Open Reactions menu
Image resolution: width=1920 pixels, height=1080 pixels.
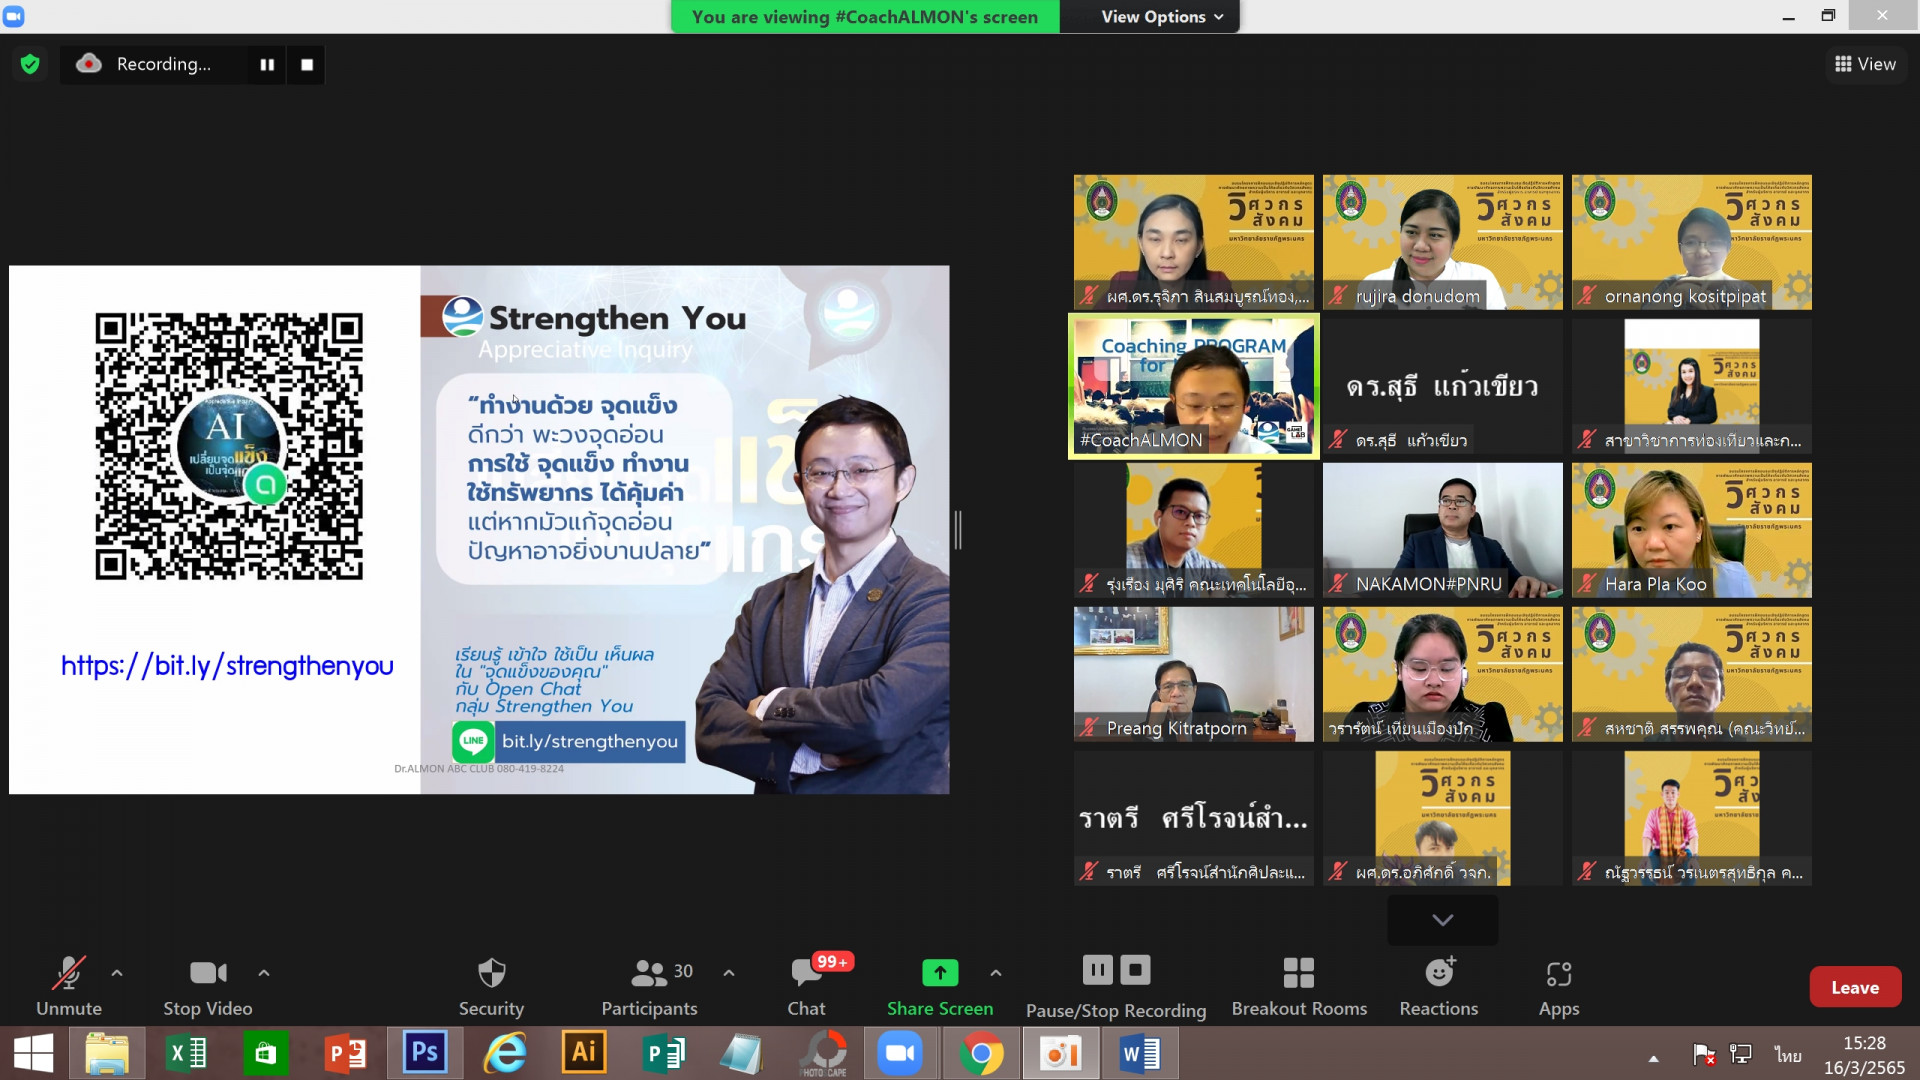point(1439,986)
